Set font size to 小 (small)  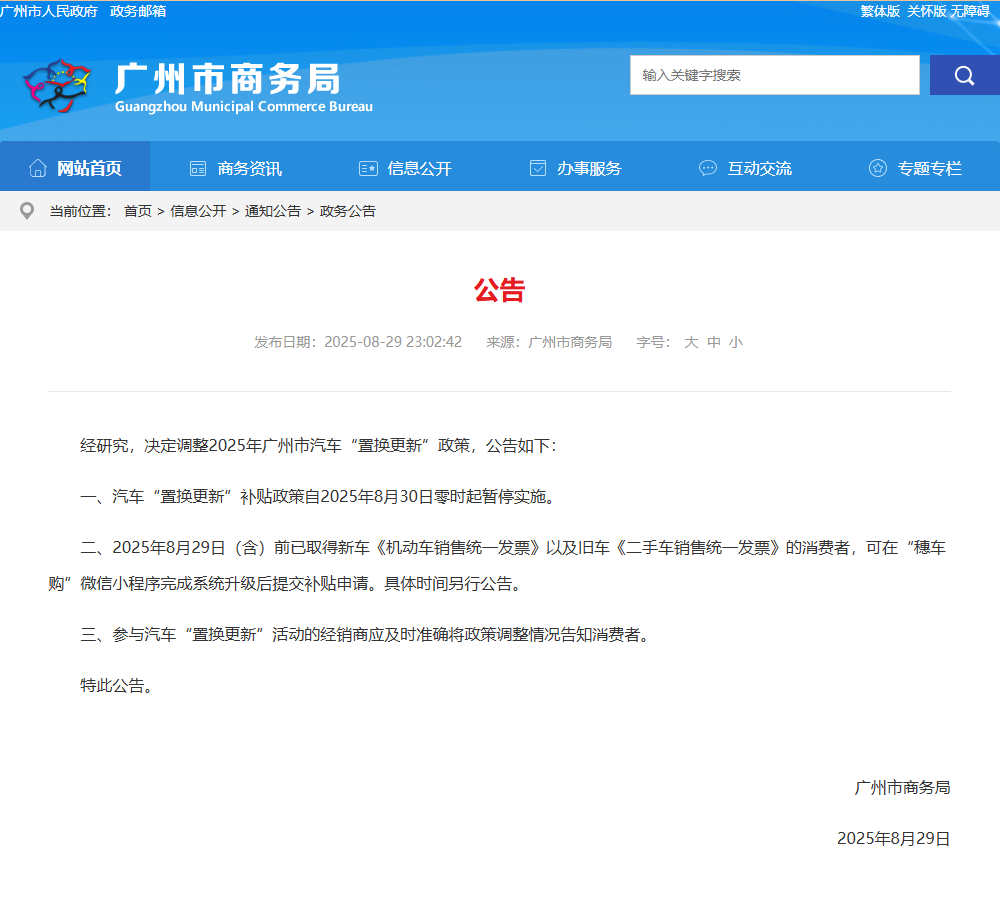[x=736, y=342]
